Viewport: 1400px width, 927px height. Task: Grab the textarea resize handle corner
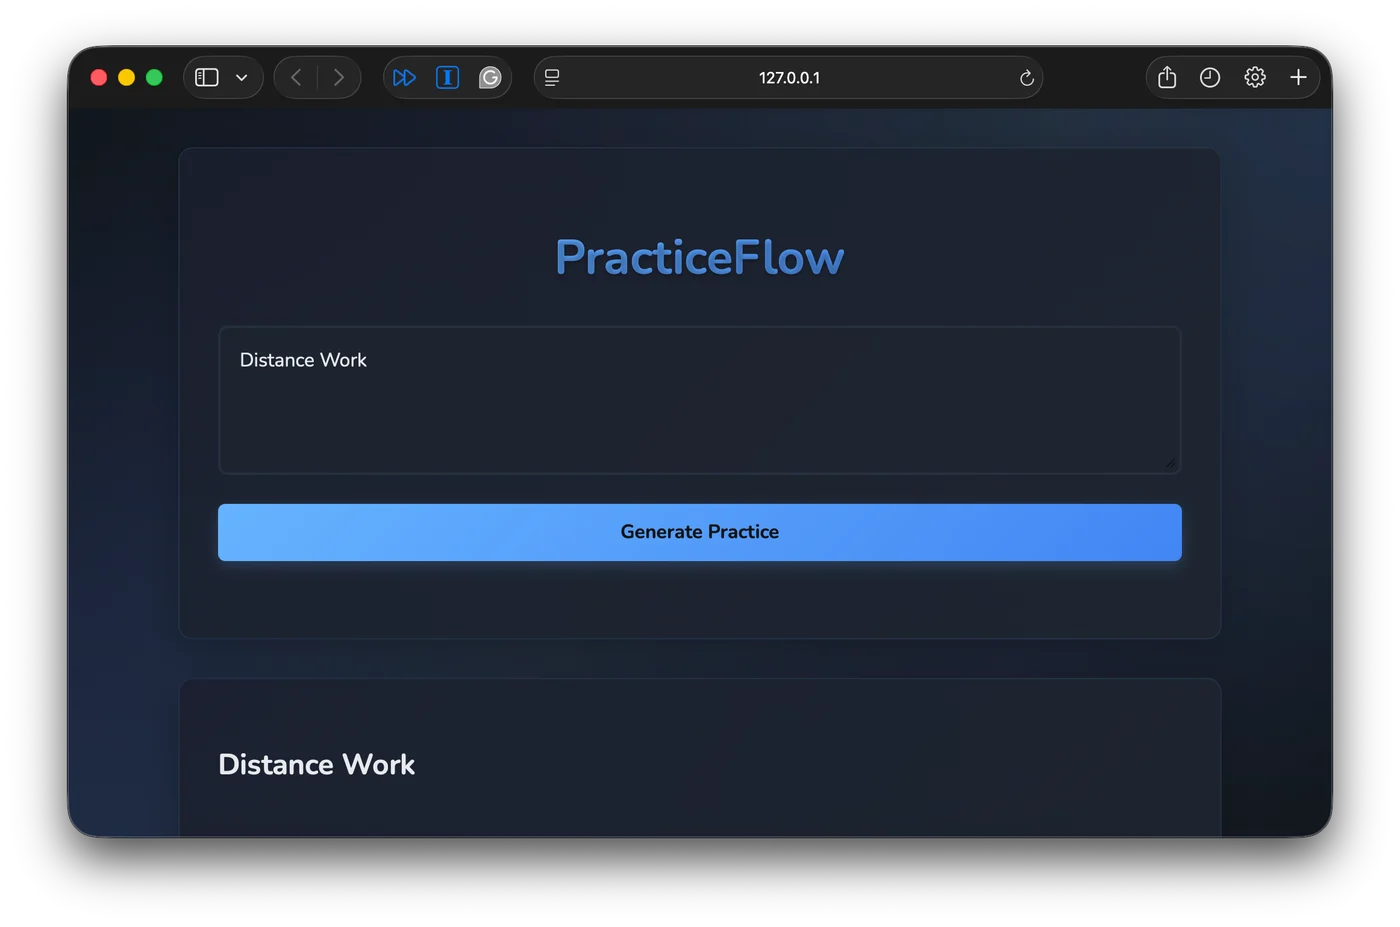point(1170,463)
